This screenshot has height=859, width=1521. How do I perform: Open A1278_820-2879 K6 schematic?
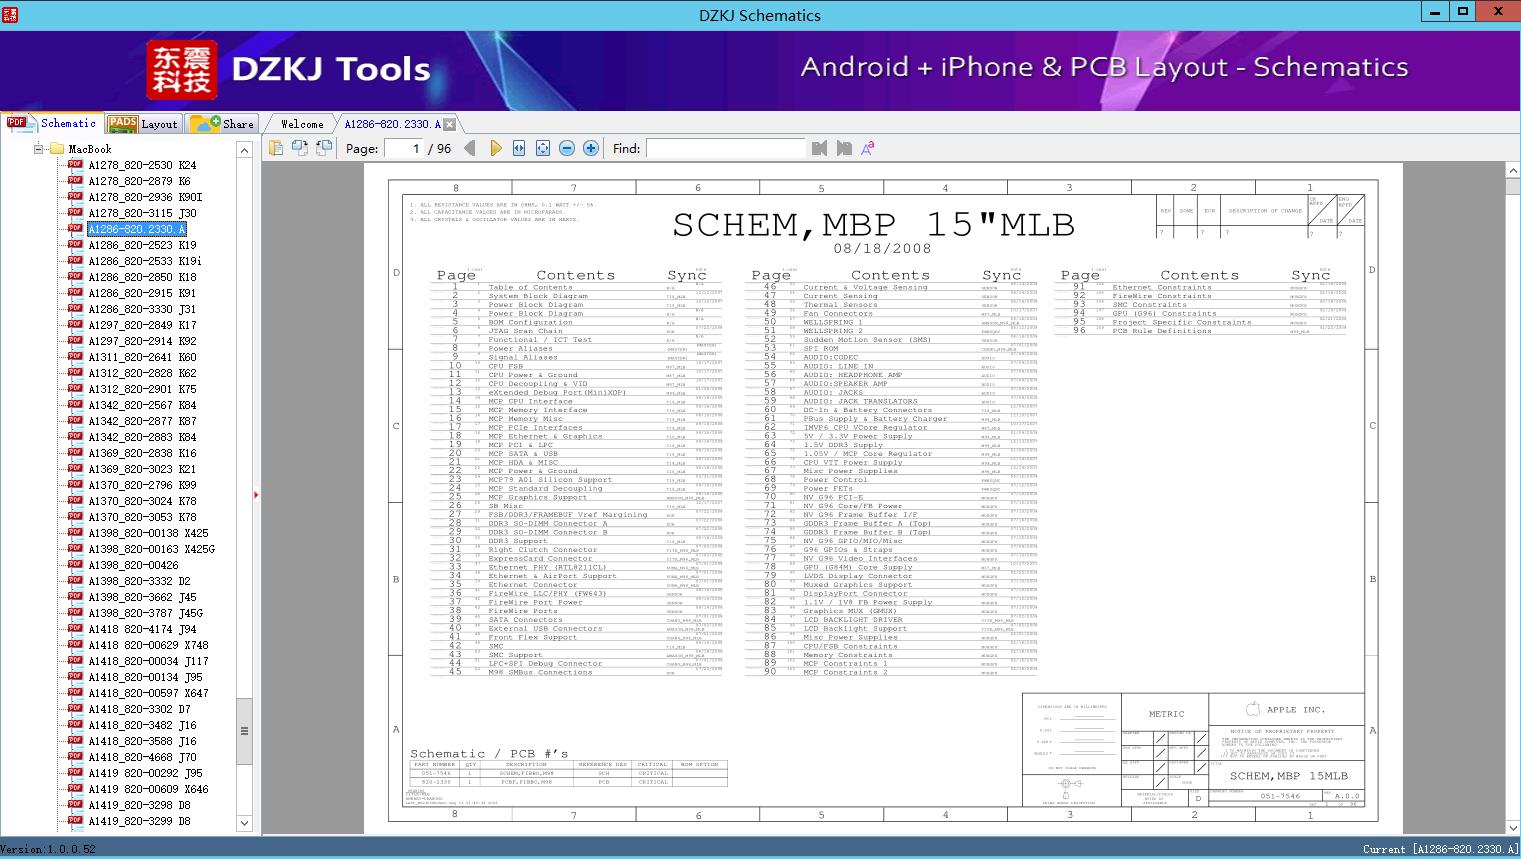click(139, 181)
